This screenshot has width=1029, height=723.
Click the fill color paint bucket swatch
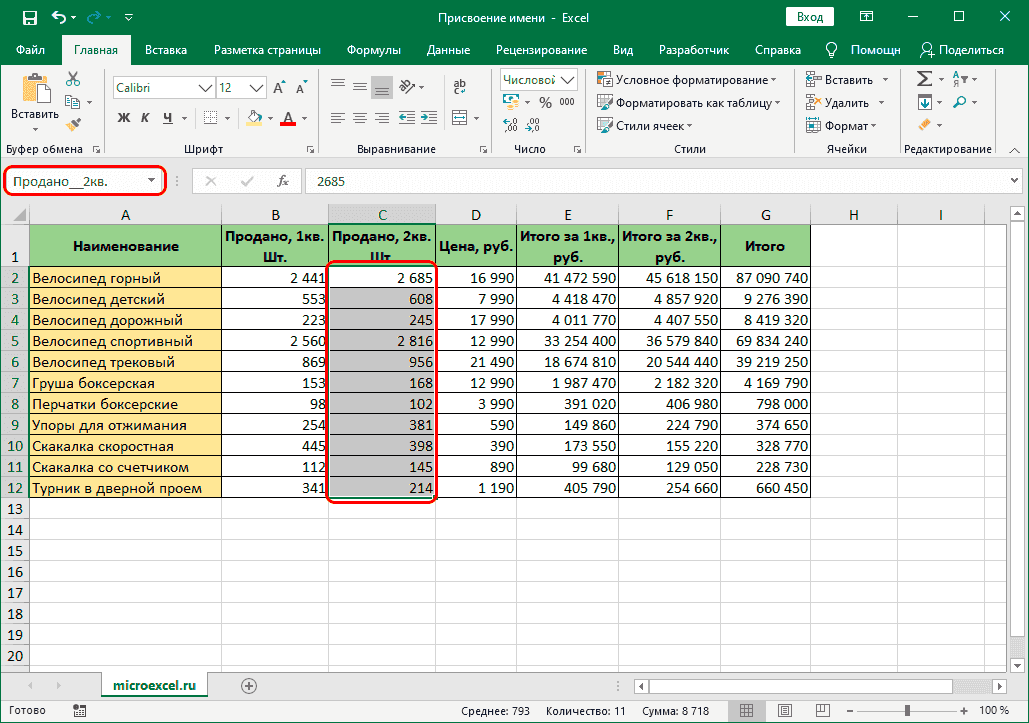tap(254, 118)
